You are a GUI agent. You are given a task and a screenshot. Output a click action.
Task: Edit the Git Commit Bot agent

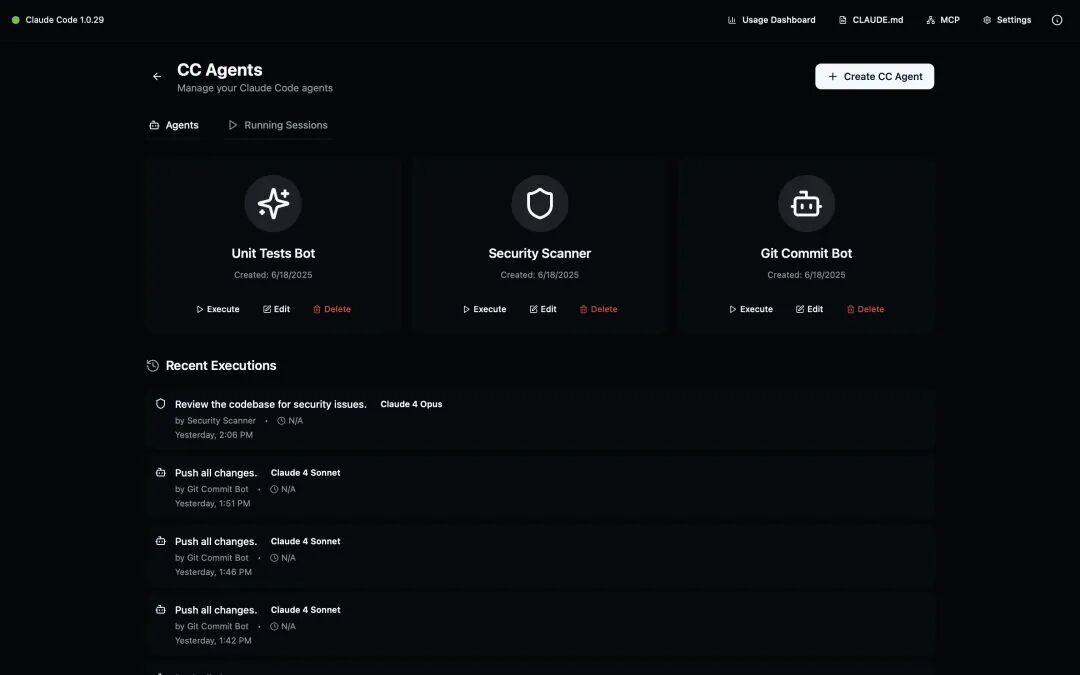pyautogui.click(x=809, y=309)
